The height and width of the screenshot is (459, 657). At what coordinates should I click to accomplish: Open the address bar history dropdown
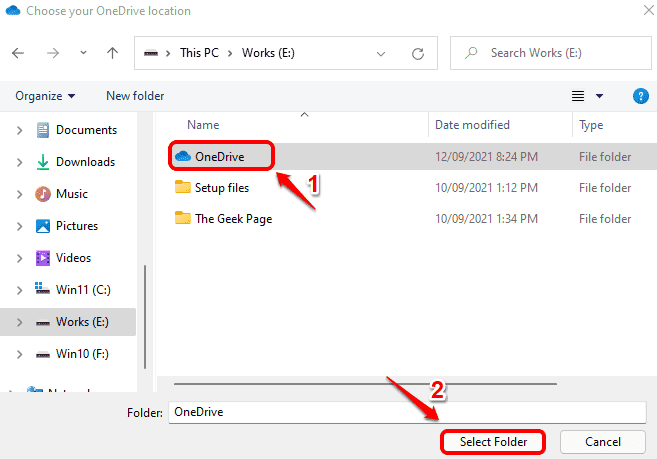coord(380,54)
